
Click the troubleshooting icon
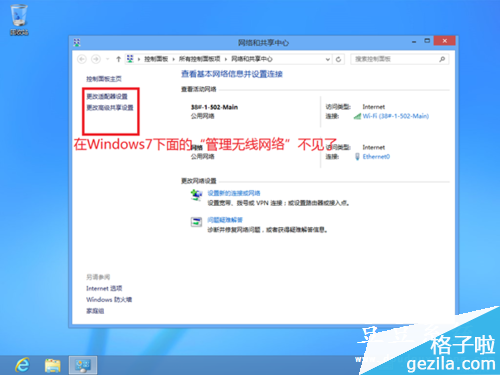click(x=196, y=221)
